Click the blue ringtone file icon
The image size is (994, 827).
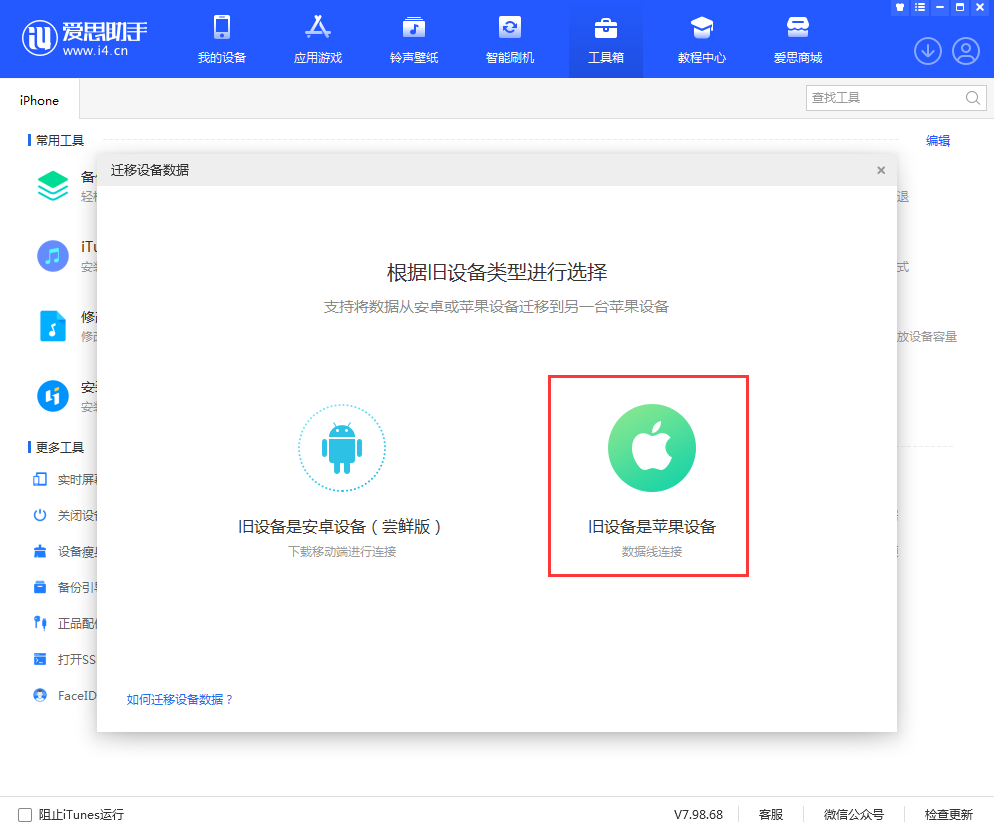point(53,326)
